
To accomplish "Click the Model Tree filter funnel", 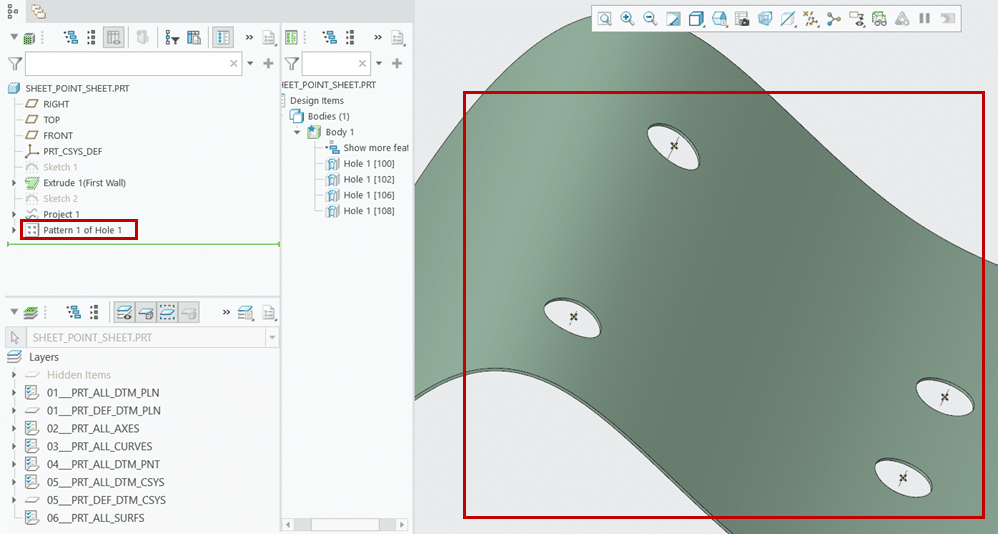I will pos(15,64).
